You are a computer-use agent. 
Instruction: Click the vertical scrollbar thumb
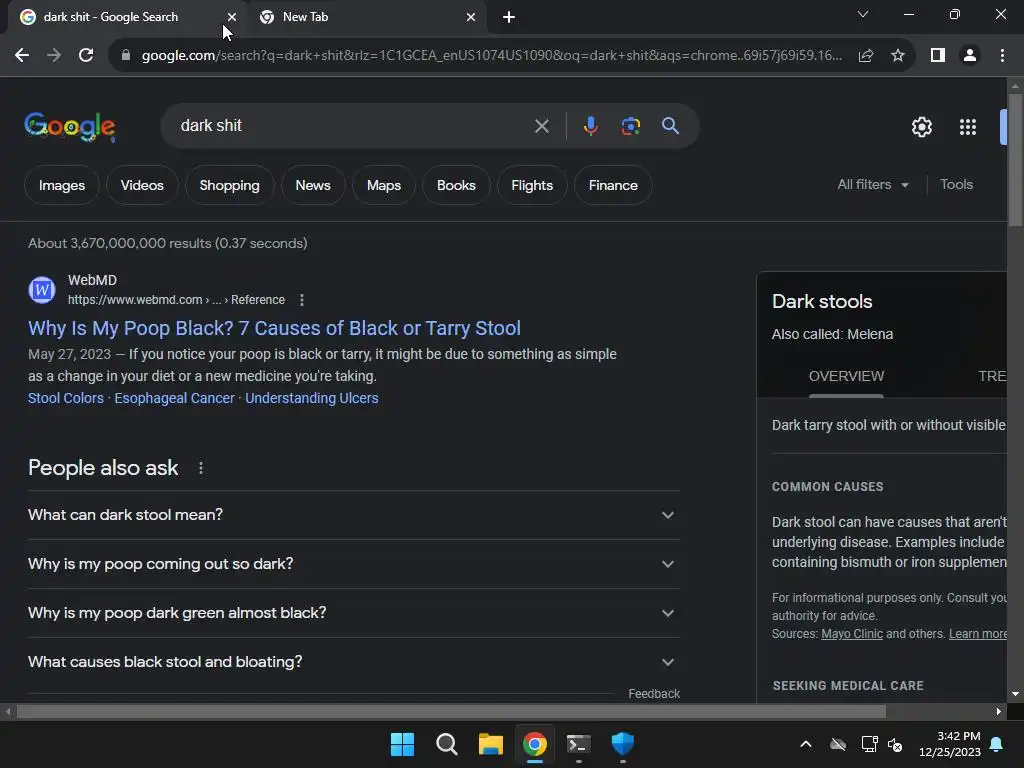(x=1015, y=160)
